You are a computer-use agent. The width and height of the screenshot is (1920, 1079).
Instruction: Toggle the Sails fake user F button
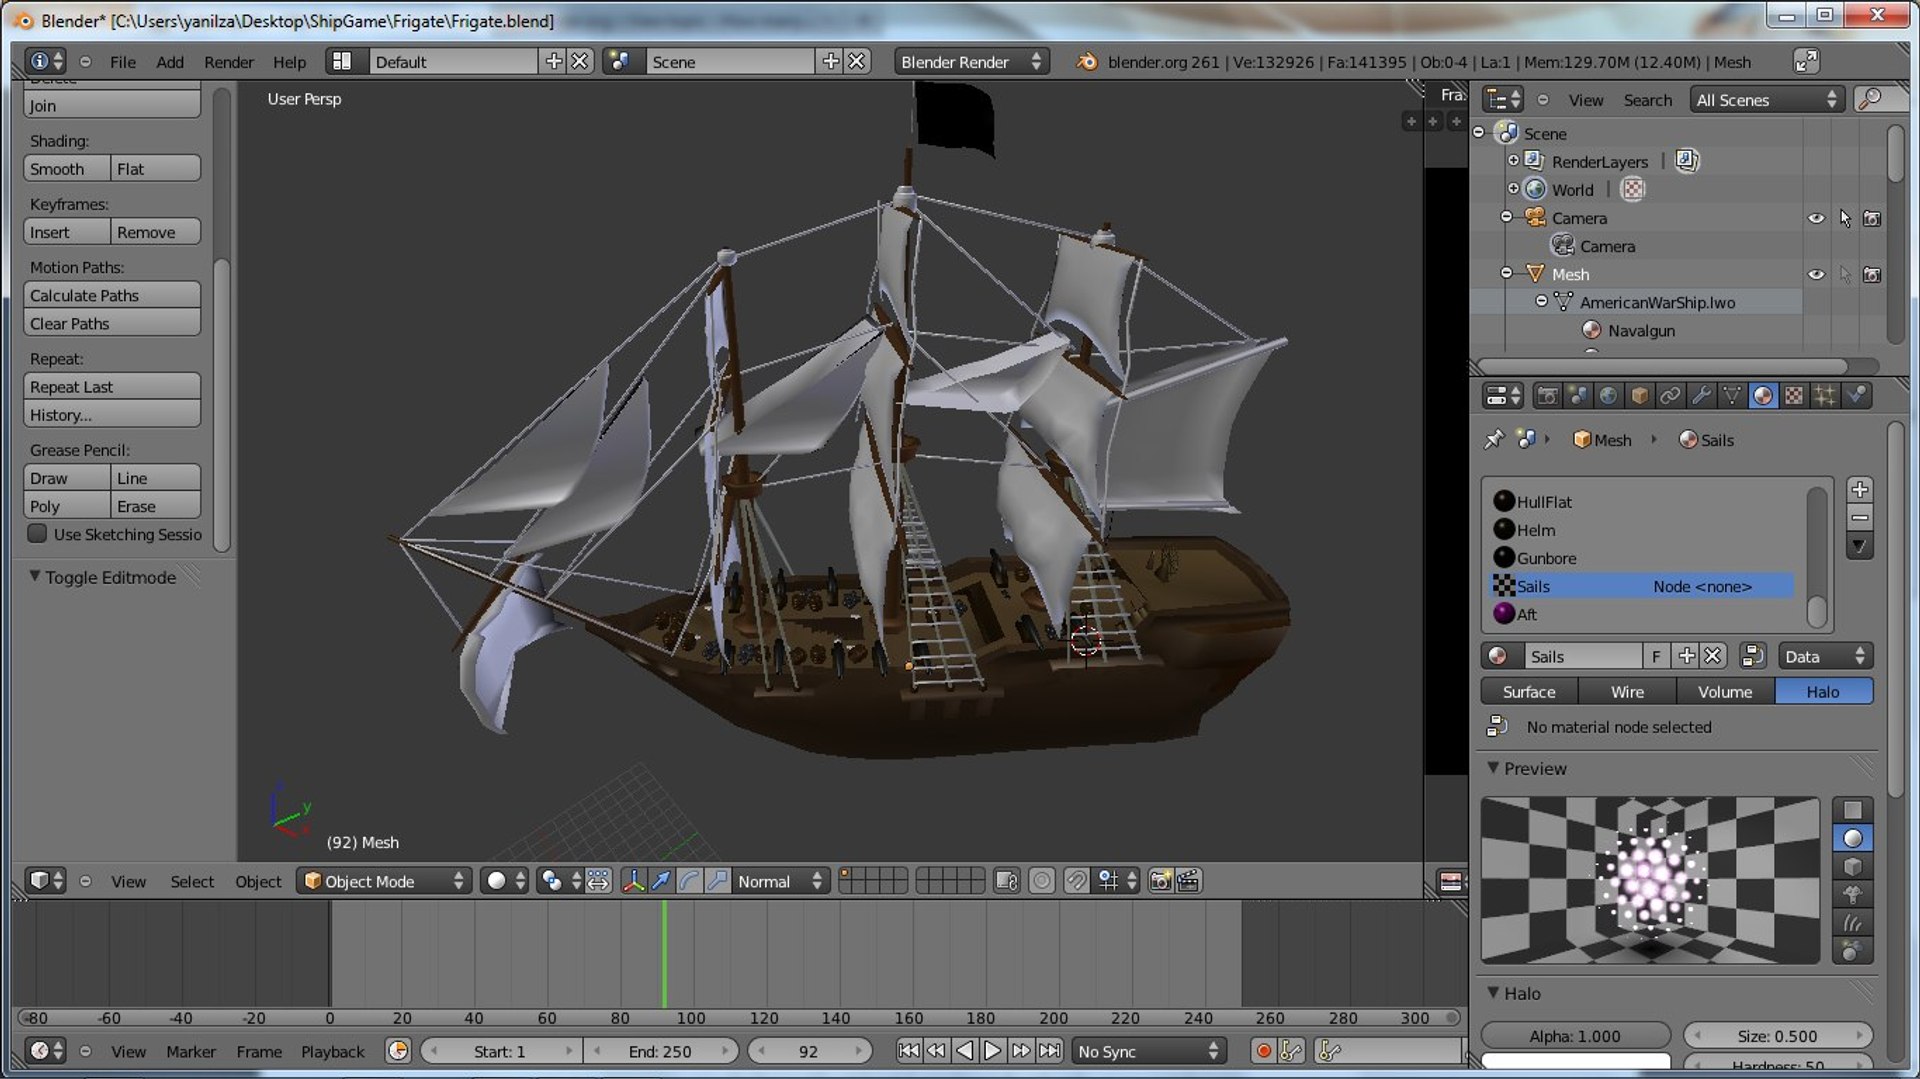tap(1657, 656)
